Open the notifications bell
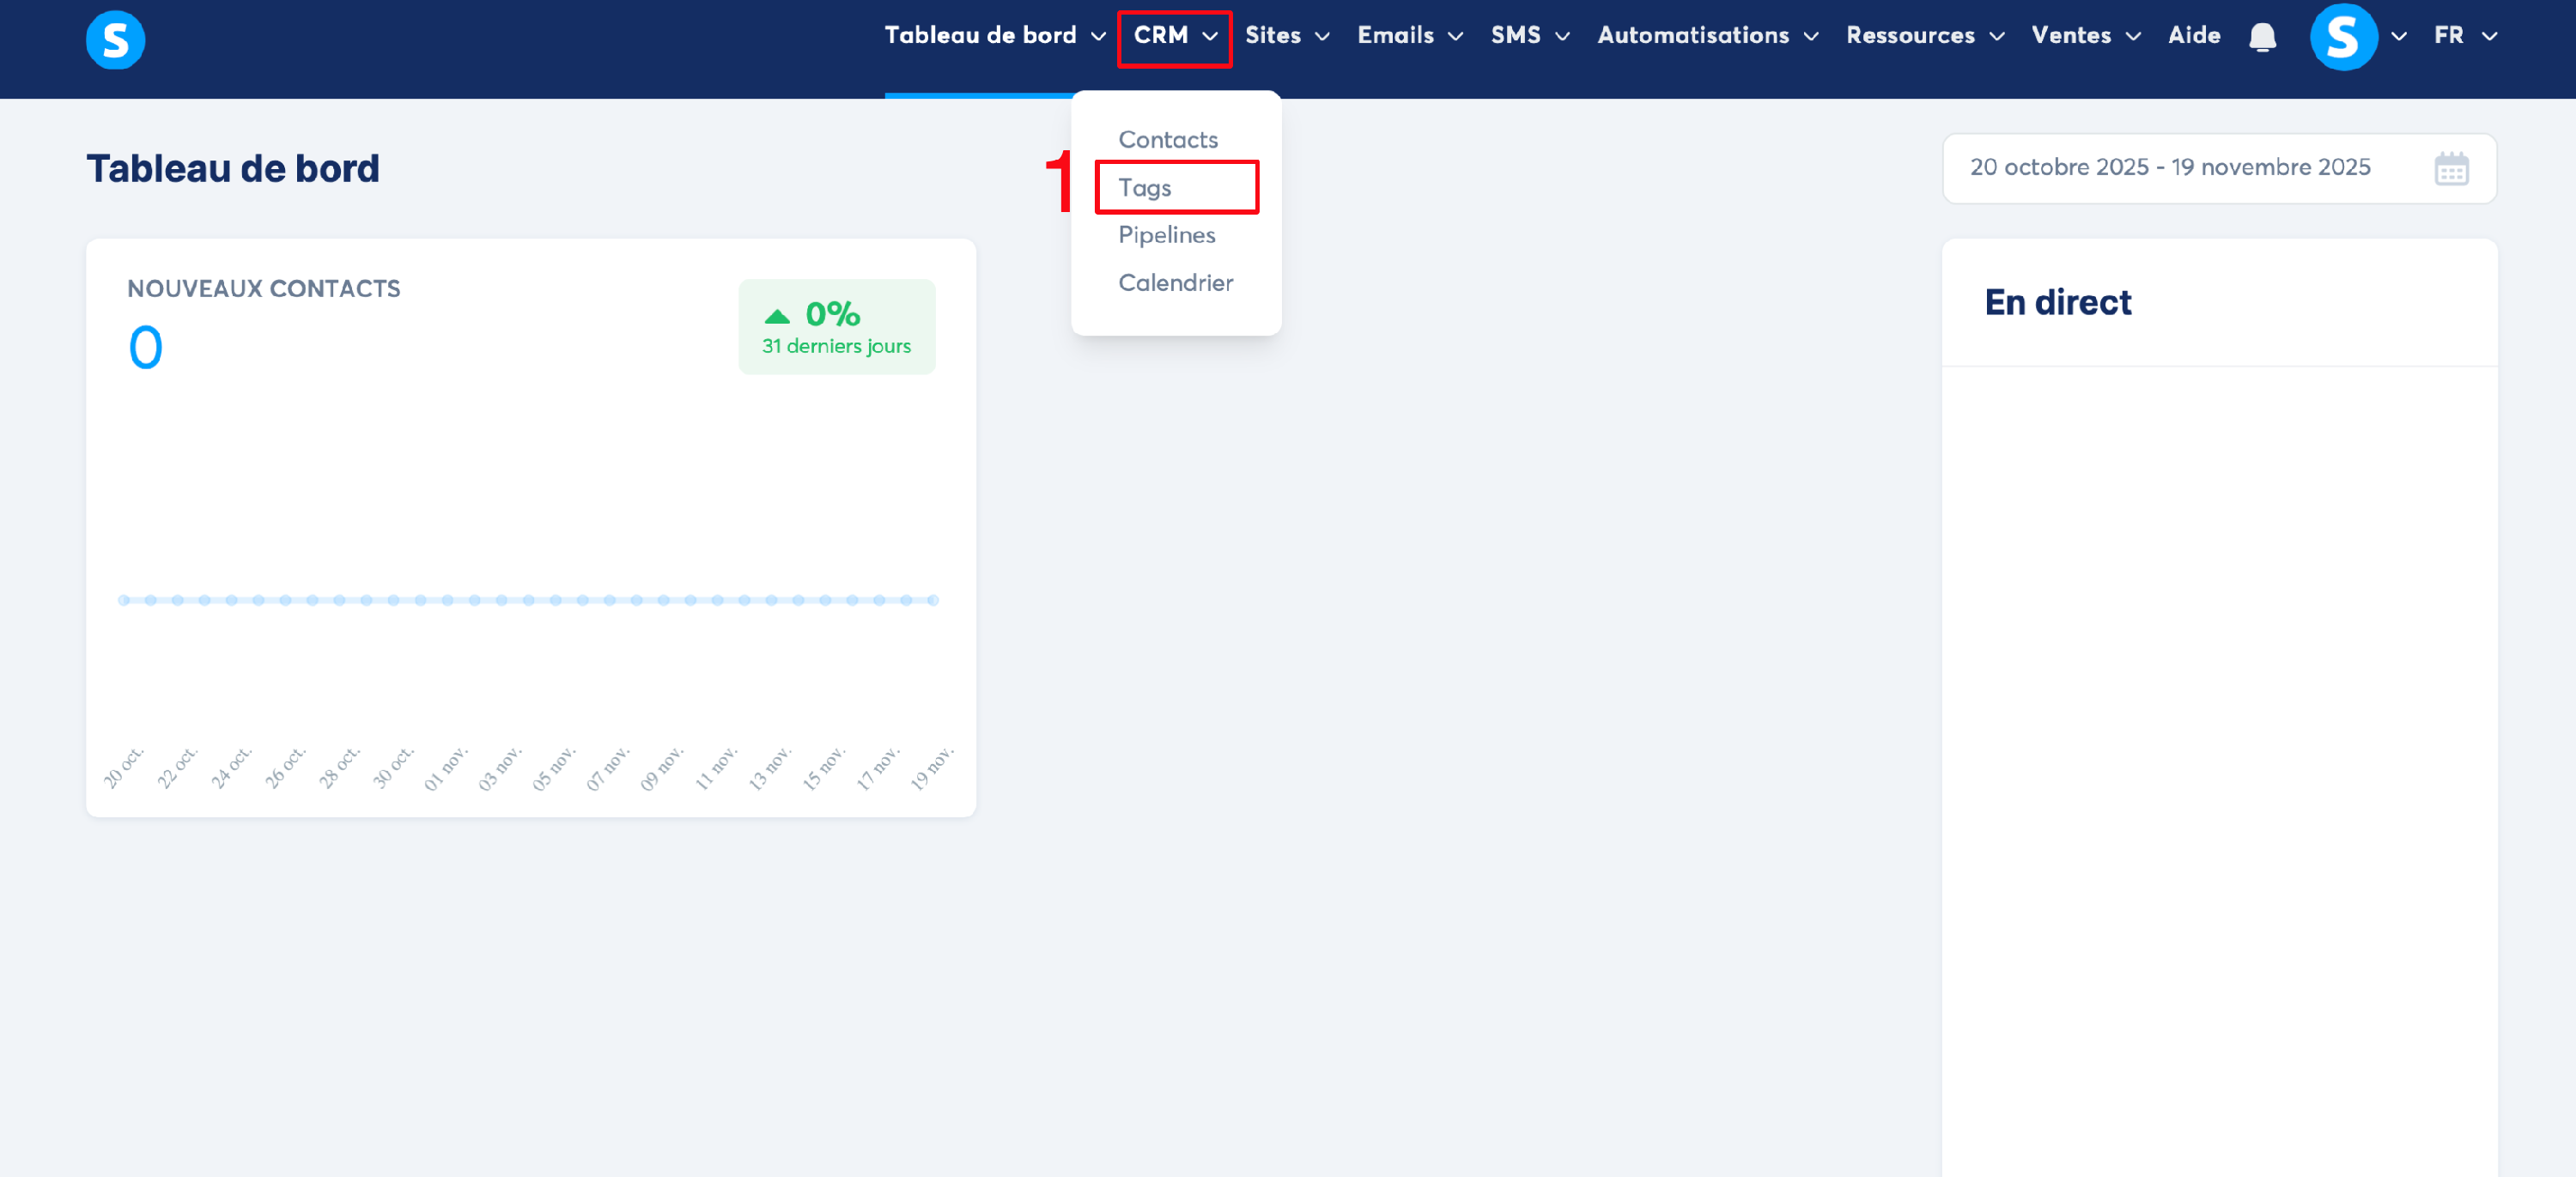The width and height of the screenshot is (2576, 1177). click(x=2261, y=37)
